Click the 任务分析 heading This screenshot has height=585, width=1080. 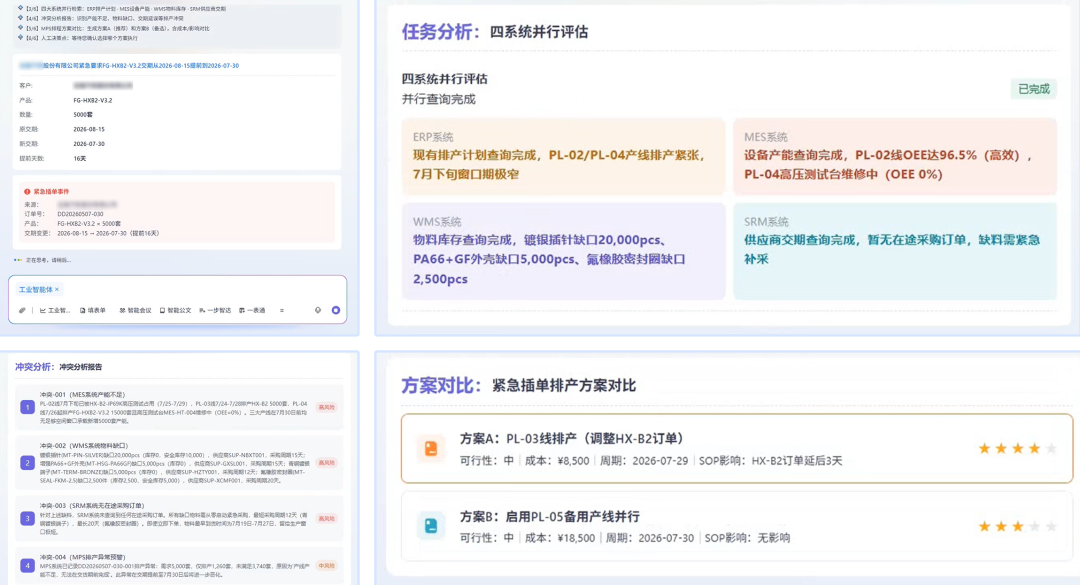click(x=441, y=32)
